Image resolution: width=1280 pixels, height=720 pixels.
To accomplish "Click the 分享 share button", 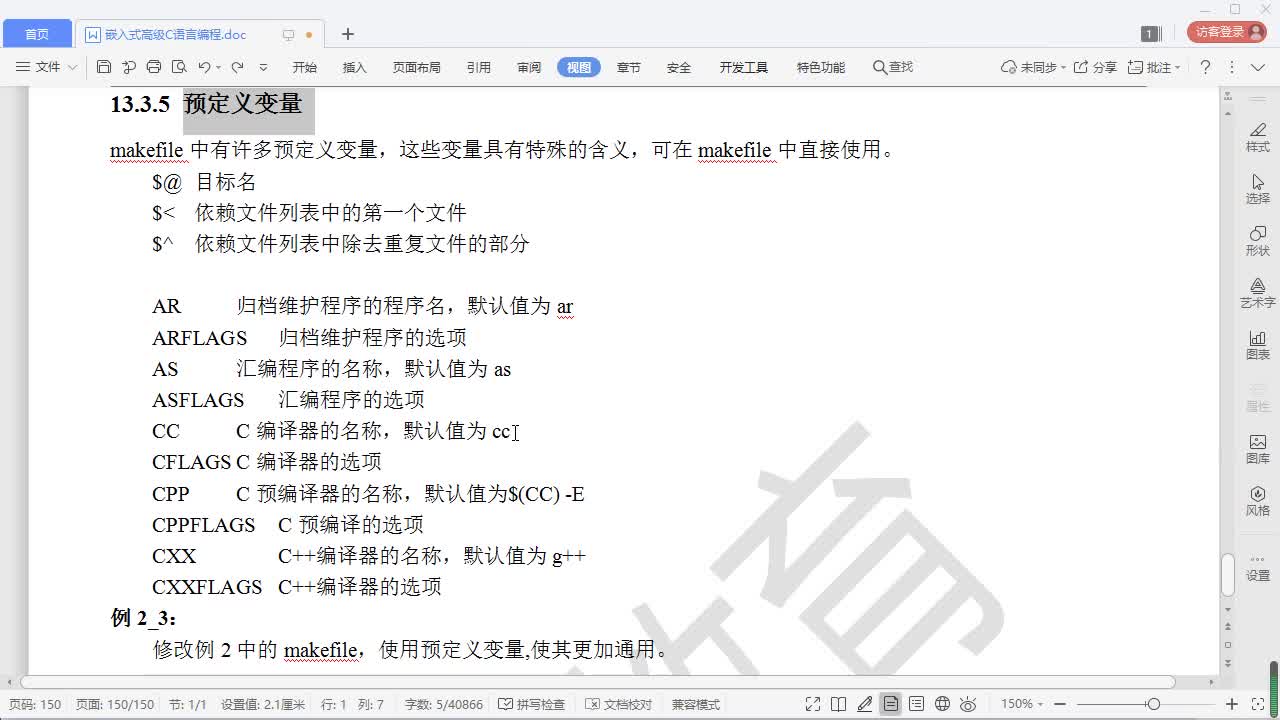I will click(x=1095, y=67).
